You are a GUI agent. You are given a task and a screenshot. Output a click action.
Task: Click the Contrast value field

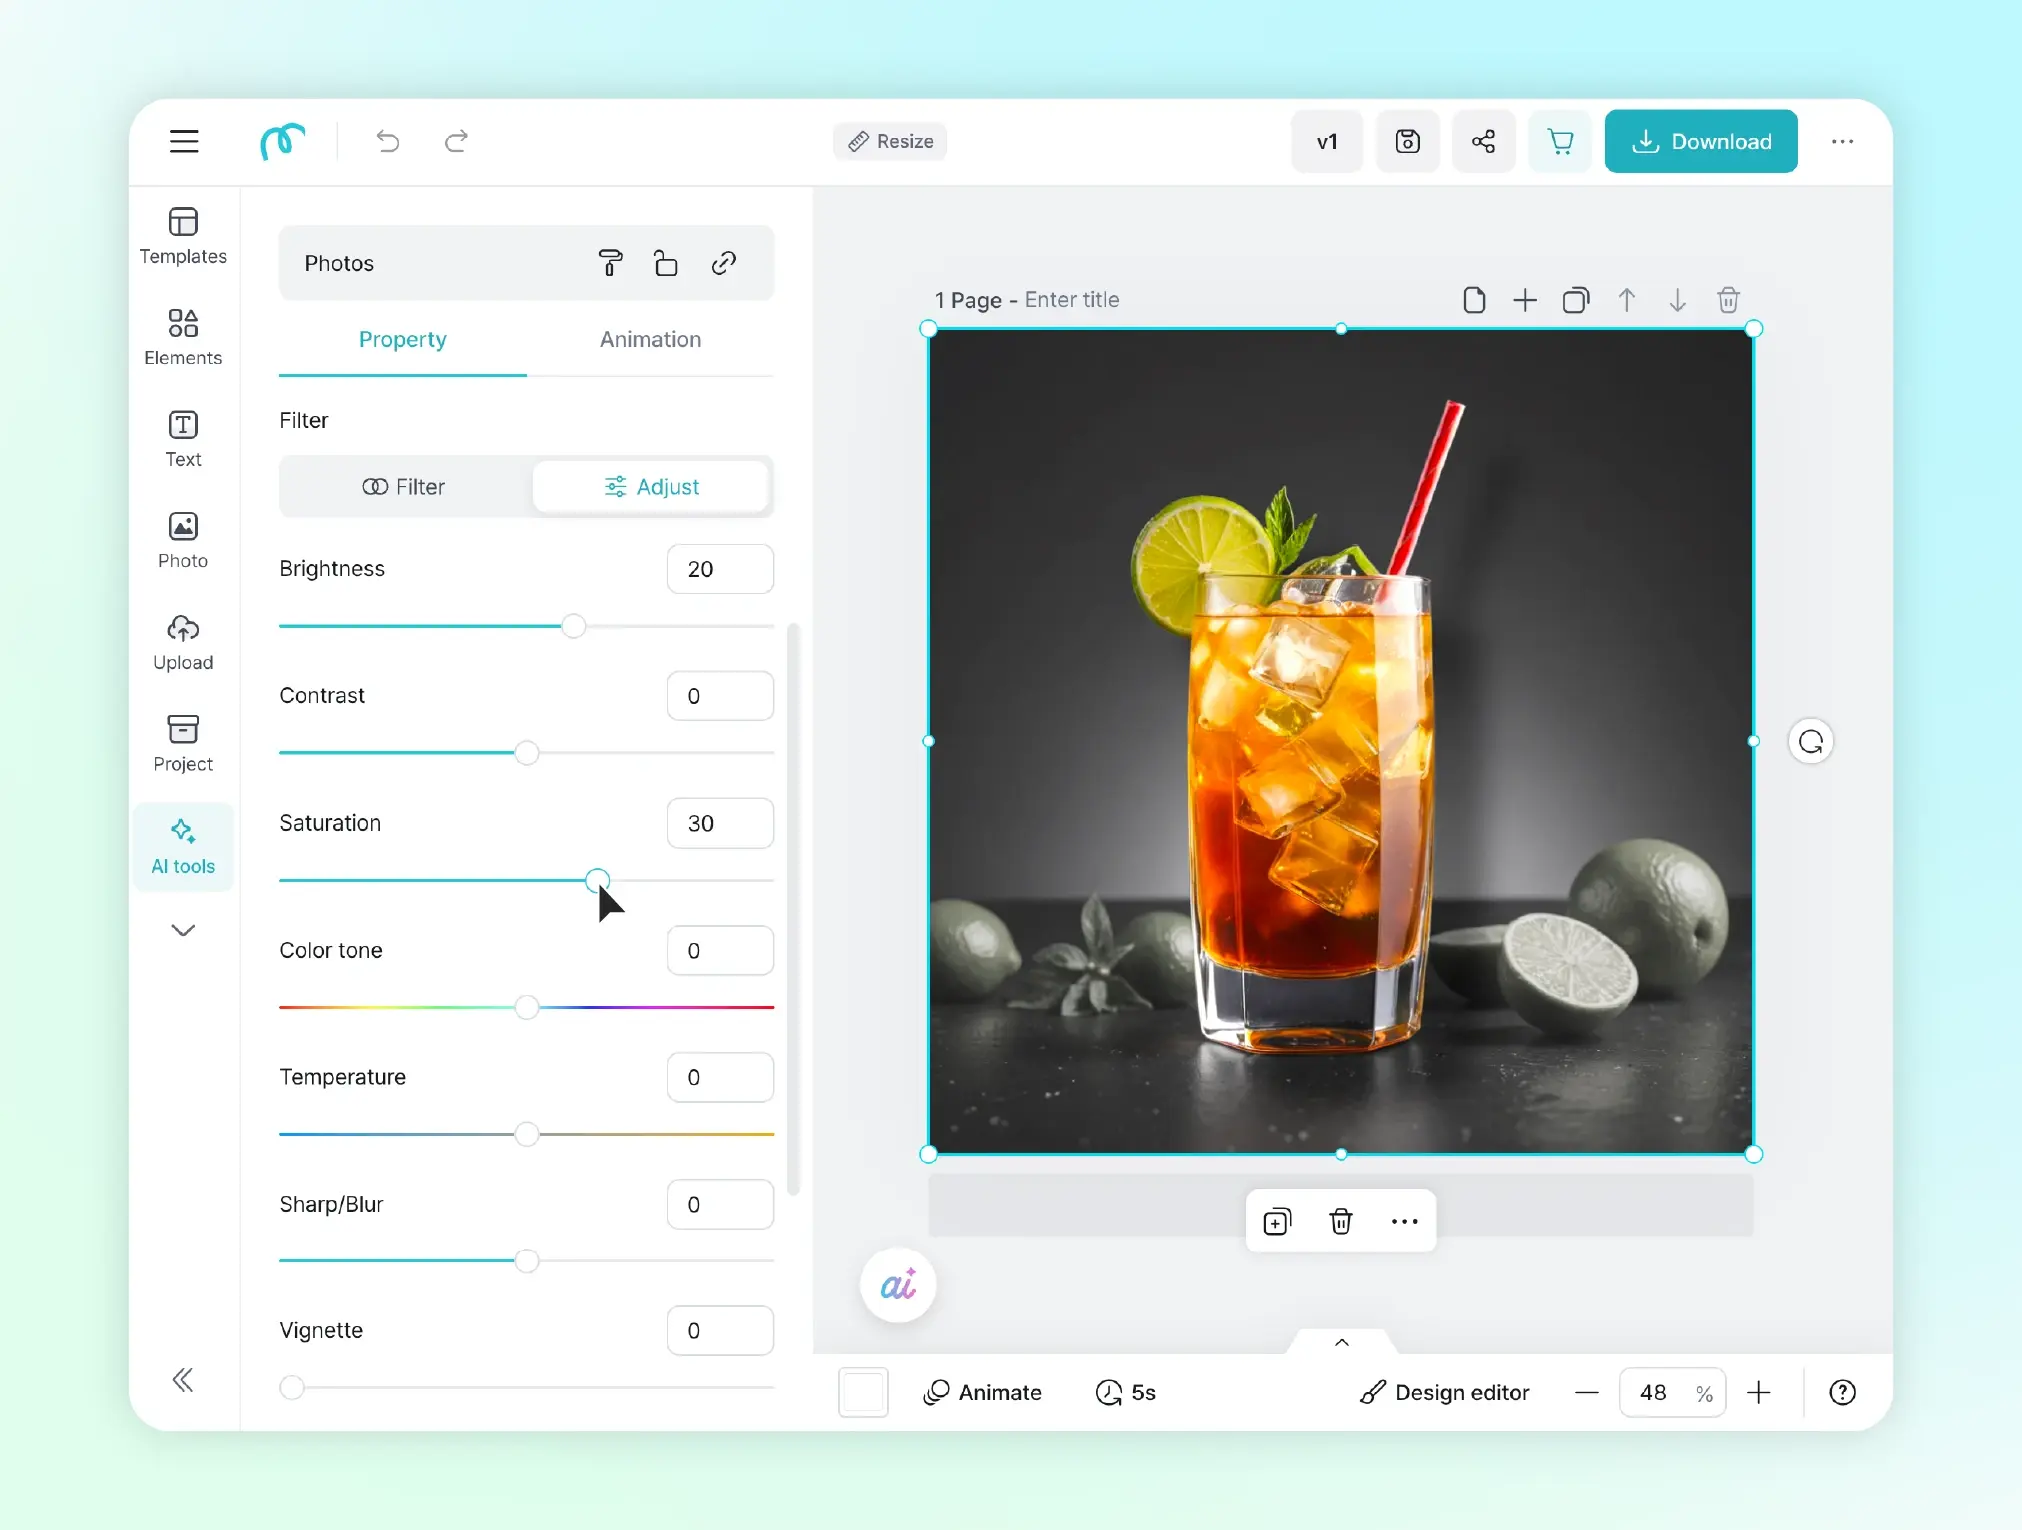[720, 696]
